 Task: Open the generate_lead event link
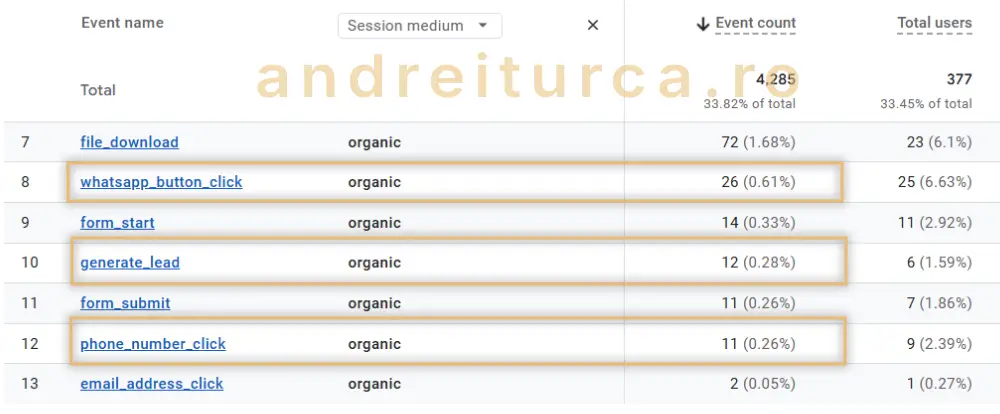pos(130,263)
